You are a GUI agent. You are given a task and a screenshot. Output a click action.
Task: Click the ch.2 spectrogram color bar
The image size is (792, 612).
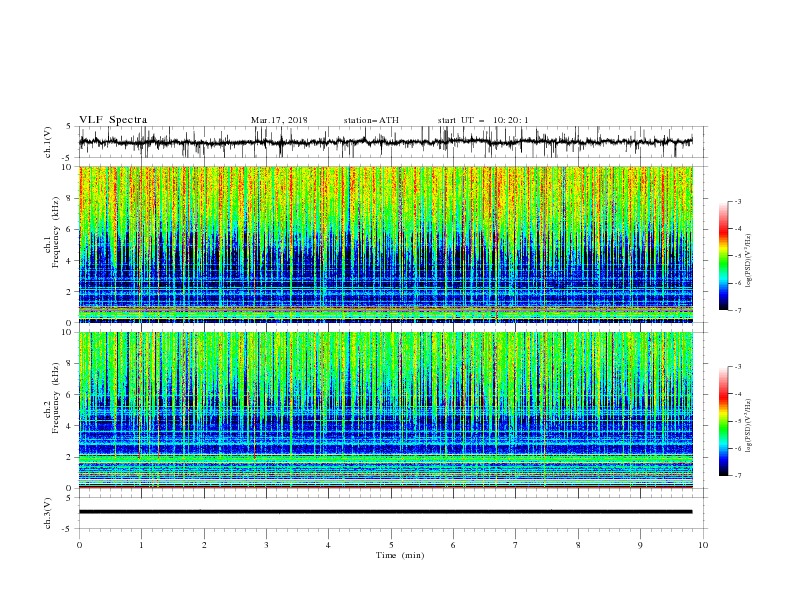coord(724,421)
